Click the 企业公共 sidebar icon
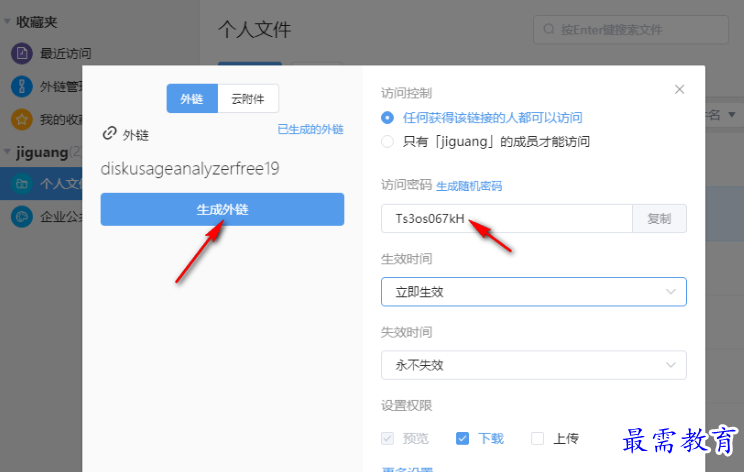The height and width of the screenshot is (472, 744). pos(22,217)
